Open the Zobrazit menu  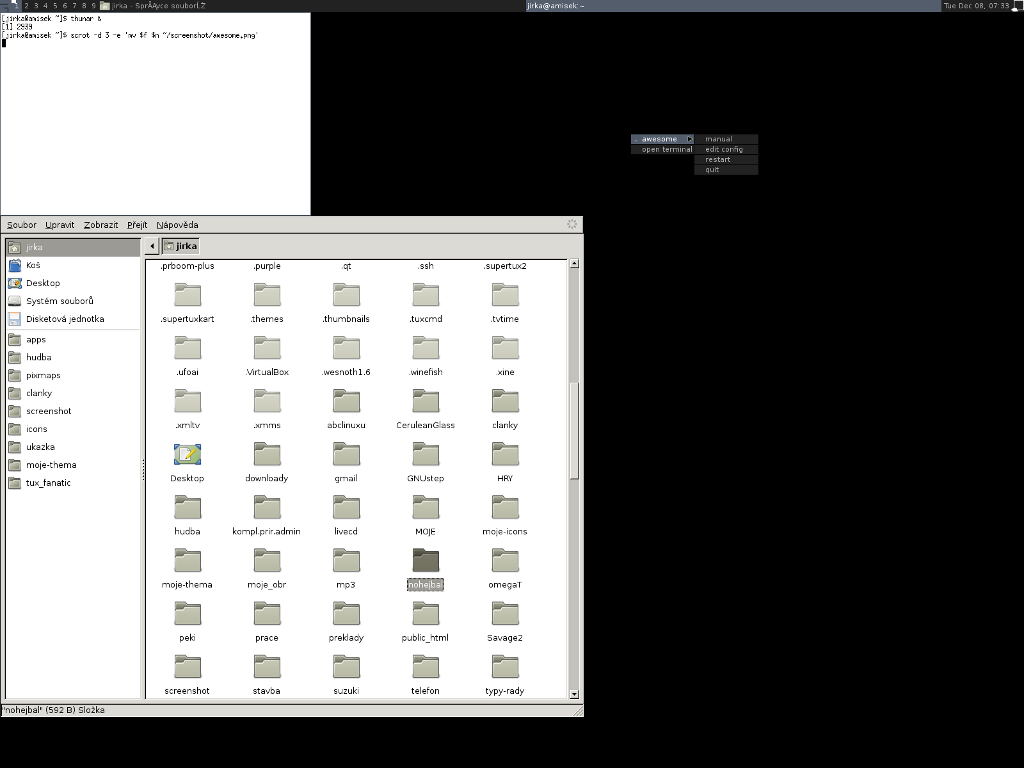(x=101, y=225)
